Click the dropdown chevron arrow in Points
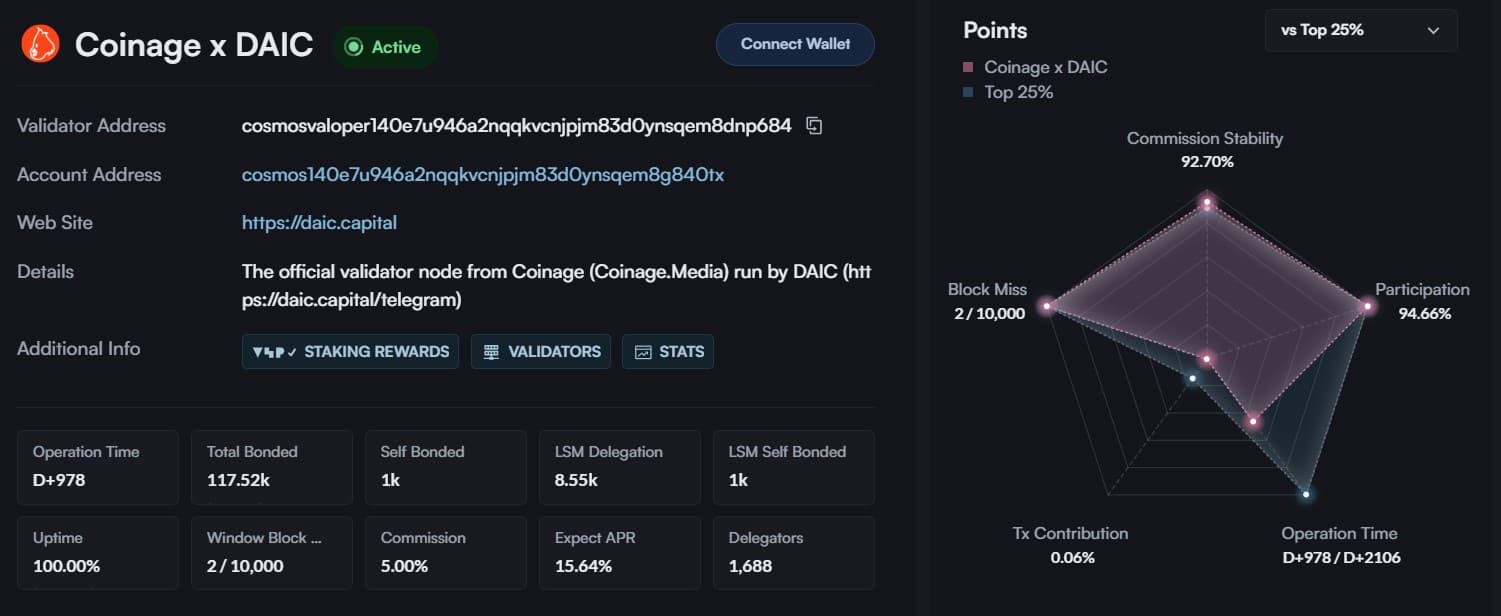Viewport: 1501px width, 616px height. [x=1433, y=31]
